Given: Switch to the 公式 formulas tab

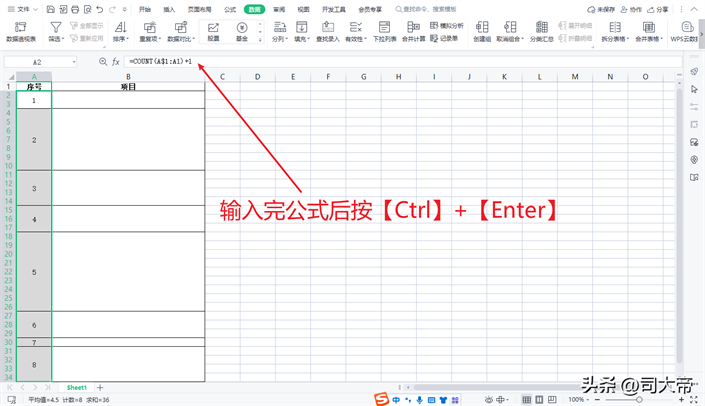Looking at the screenshot, I should point(230,9).
